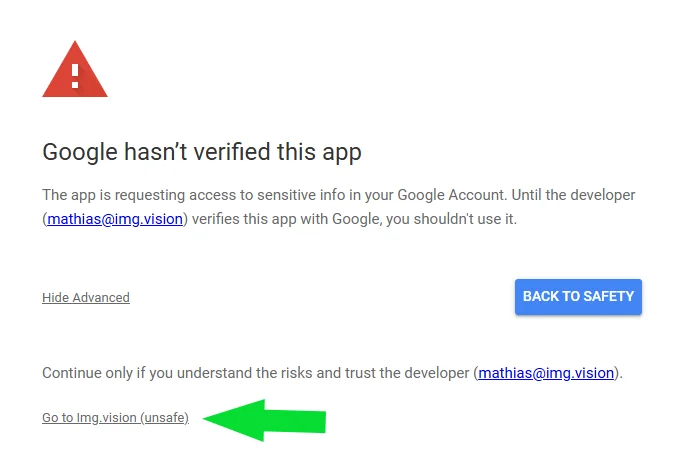
Task: Proceed to Img.vision despite the unsafe warning
Action: [115, 417]
